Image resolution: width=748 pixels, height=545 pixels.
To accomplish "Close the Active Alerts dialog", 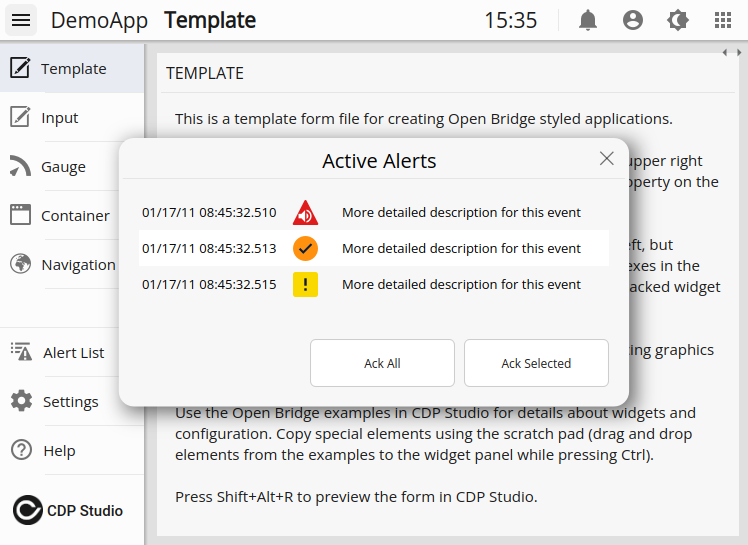I will pos(606,158).
